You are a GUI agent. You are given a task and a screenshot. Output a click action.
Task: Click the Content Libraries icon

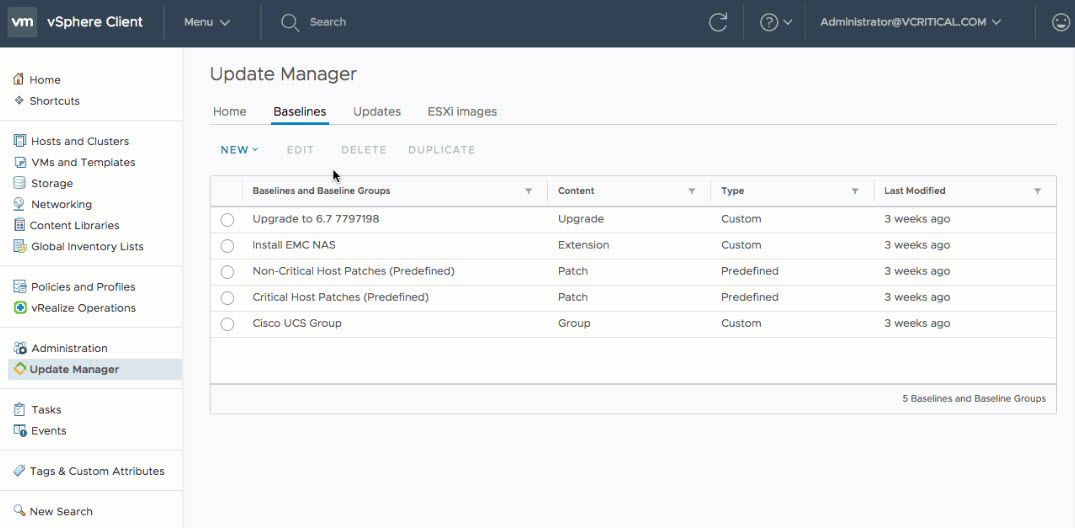tap(19, 225)
